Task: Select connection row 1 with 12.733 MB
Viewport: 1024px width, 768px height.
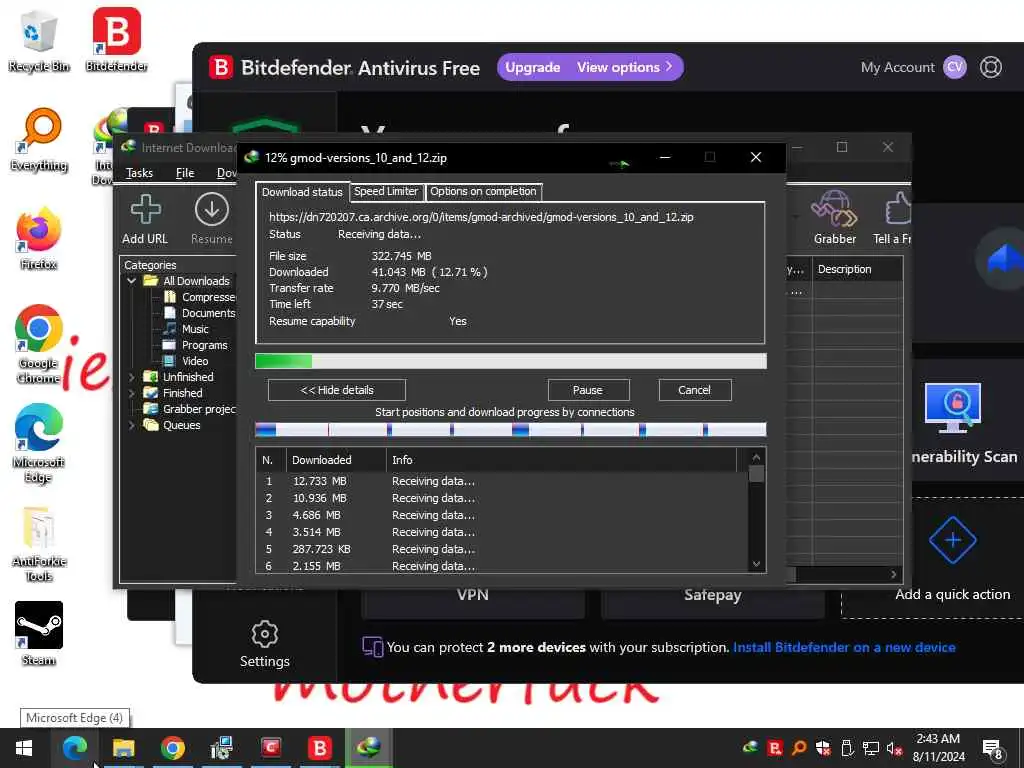Action: 502,481
